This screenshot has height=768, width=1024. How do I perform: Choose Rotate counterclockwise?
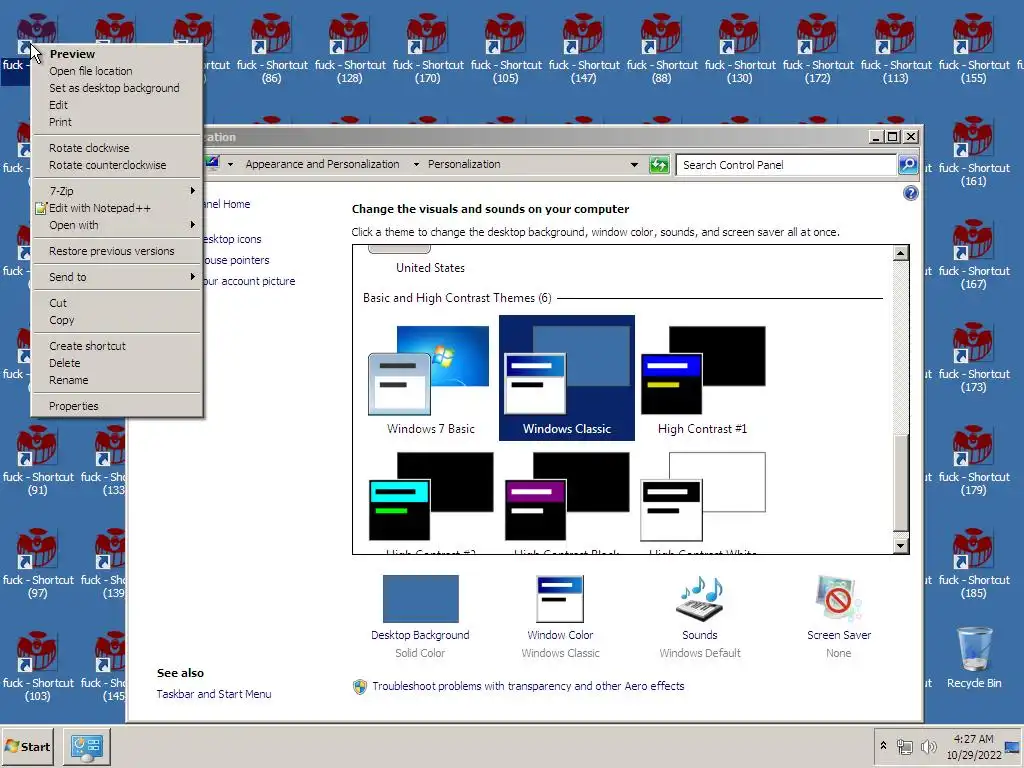click(117, 165)
